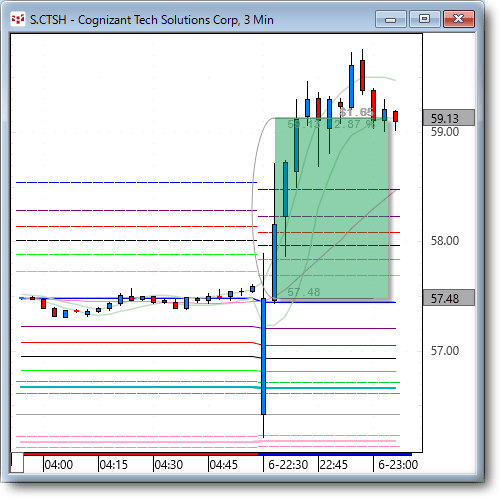Click the 57.48 label inside the green box
Image resolution: width=502 pixels, height=500 pixels.
tap(304, 292)
